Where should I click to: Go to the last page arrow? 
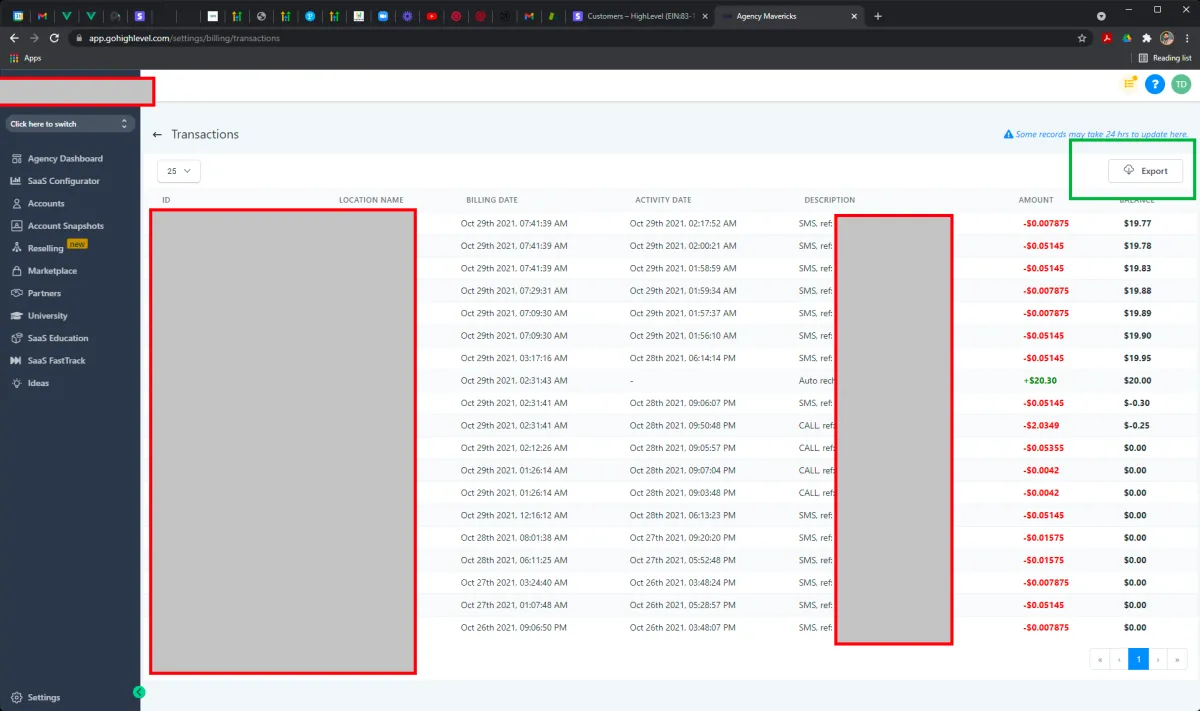click(1177, 659)
